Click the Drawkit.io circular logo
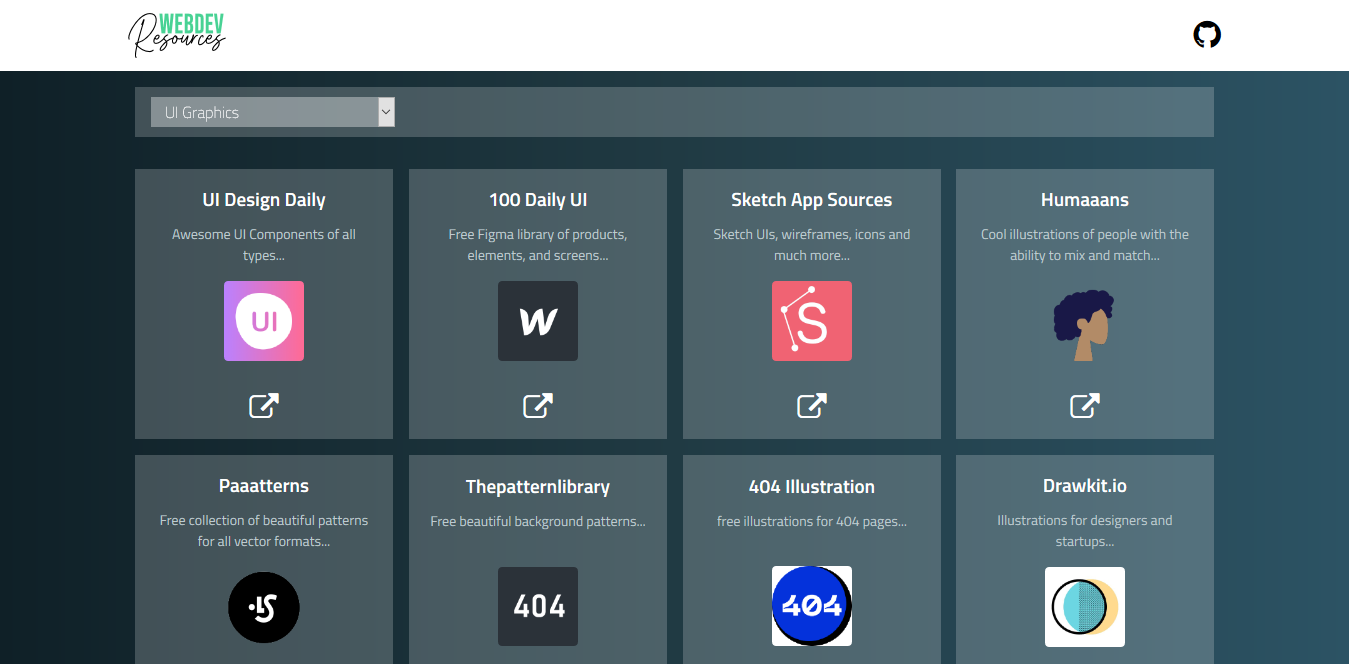Viewport: 1349px width, 664px height. click(1084, 606)
